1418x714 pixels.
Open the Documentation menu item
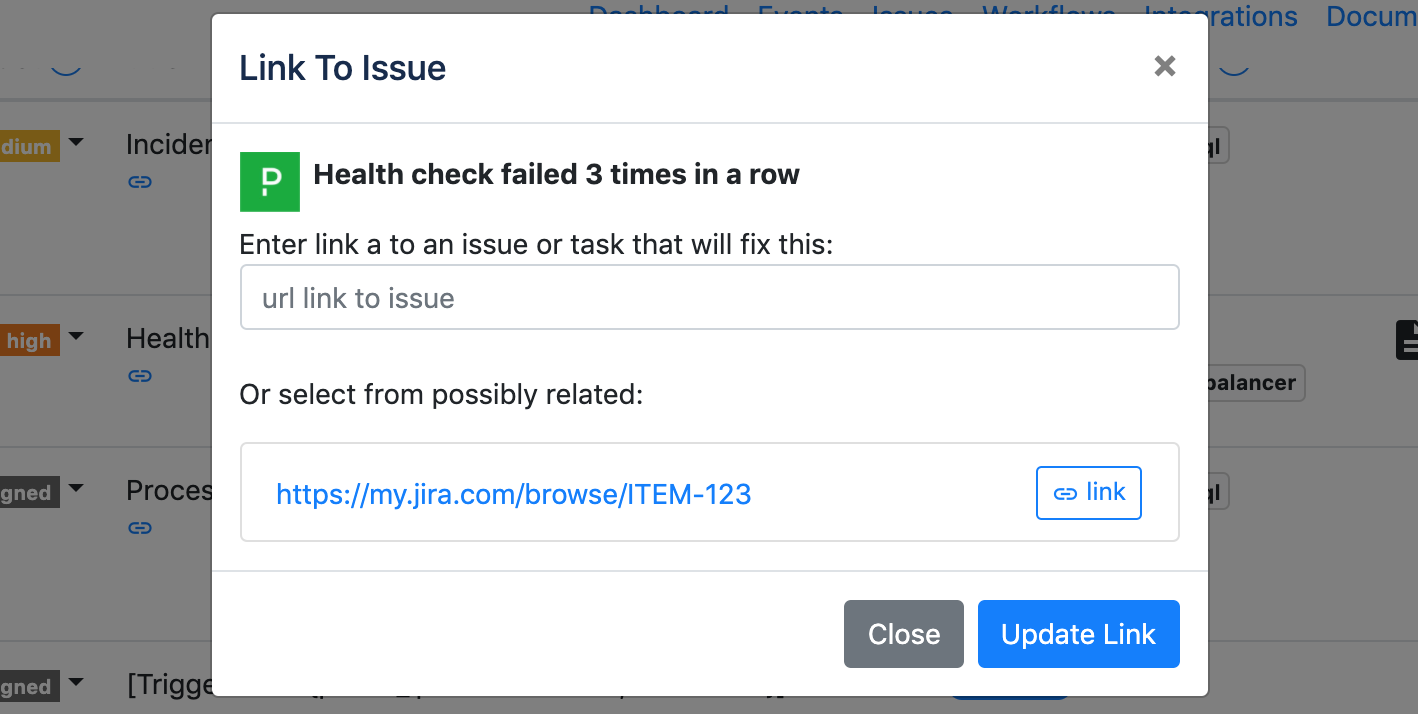click(1372, 16)
